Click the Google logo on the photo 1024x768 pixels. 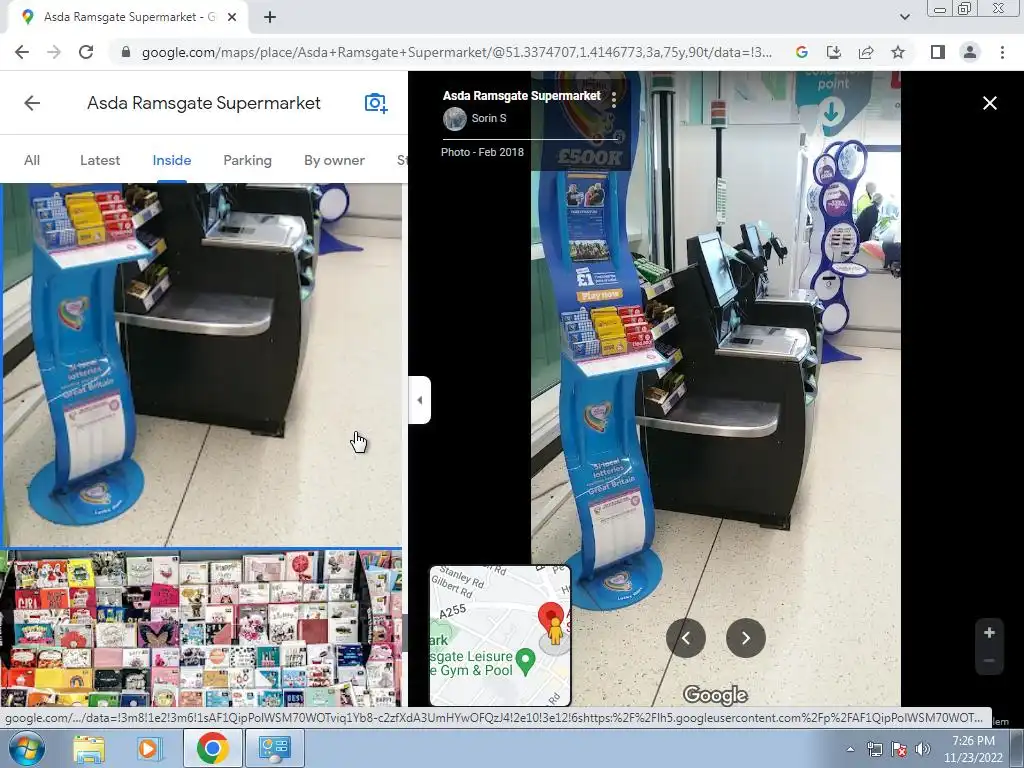pyautogui.click(x=715, y=695)
